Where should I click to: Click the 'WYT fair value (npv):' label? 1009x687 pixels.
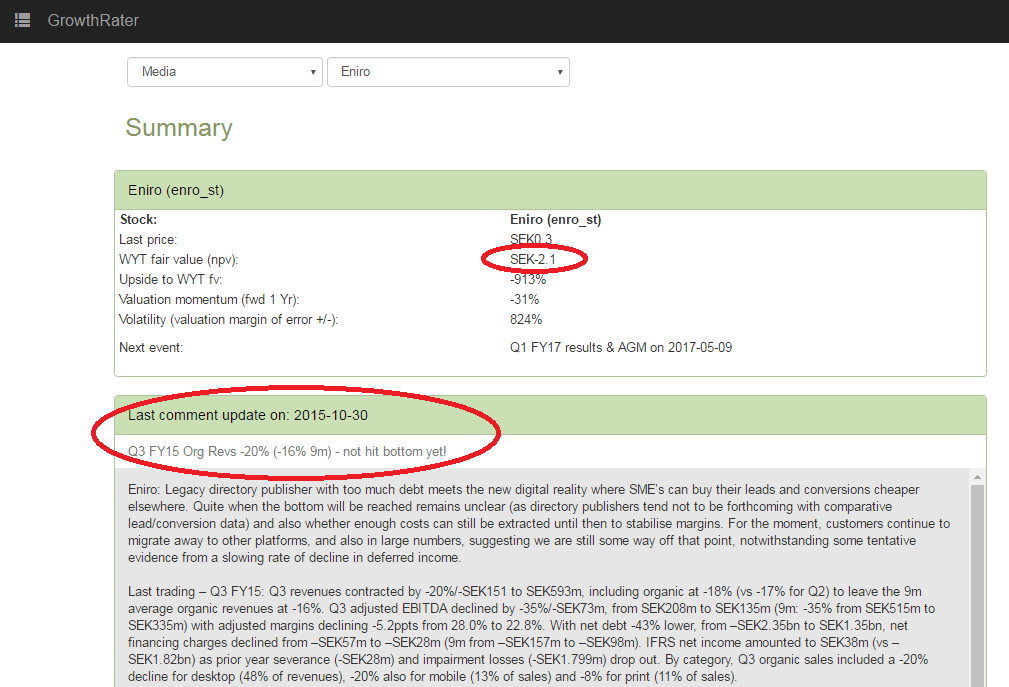click(x=178, y=259)
